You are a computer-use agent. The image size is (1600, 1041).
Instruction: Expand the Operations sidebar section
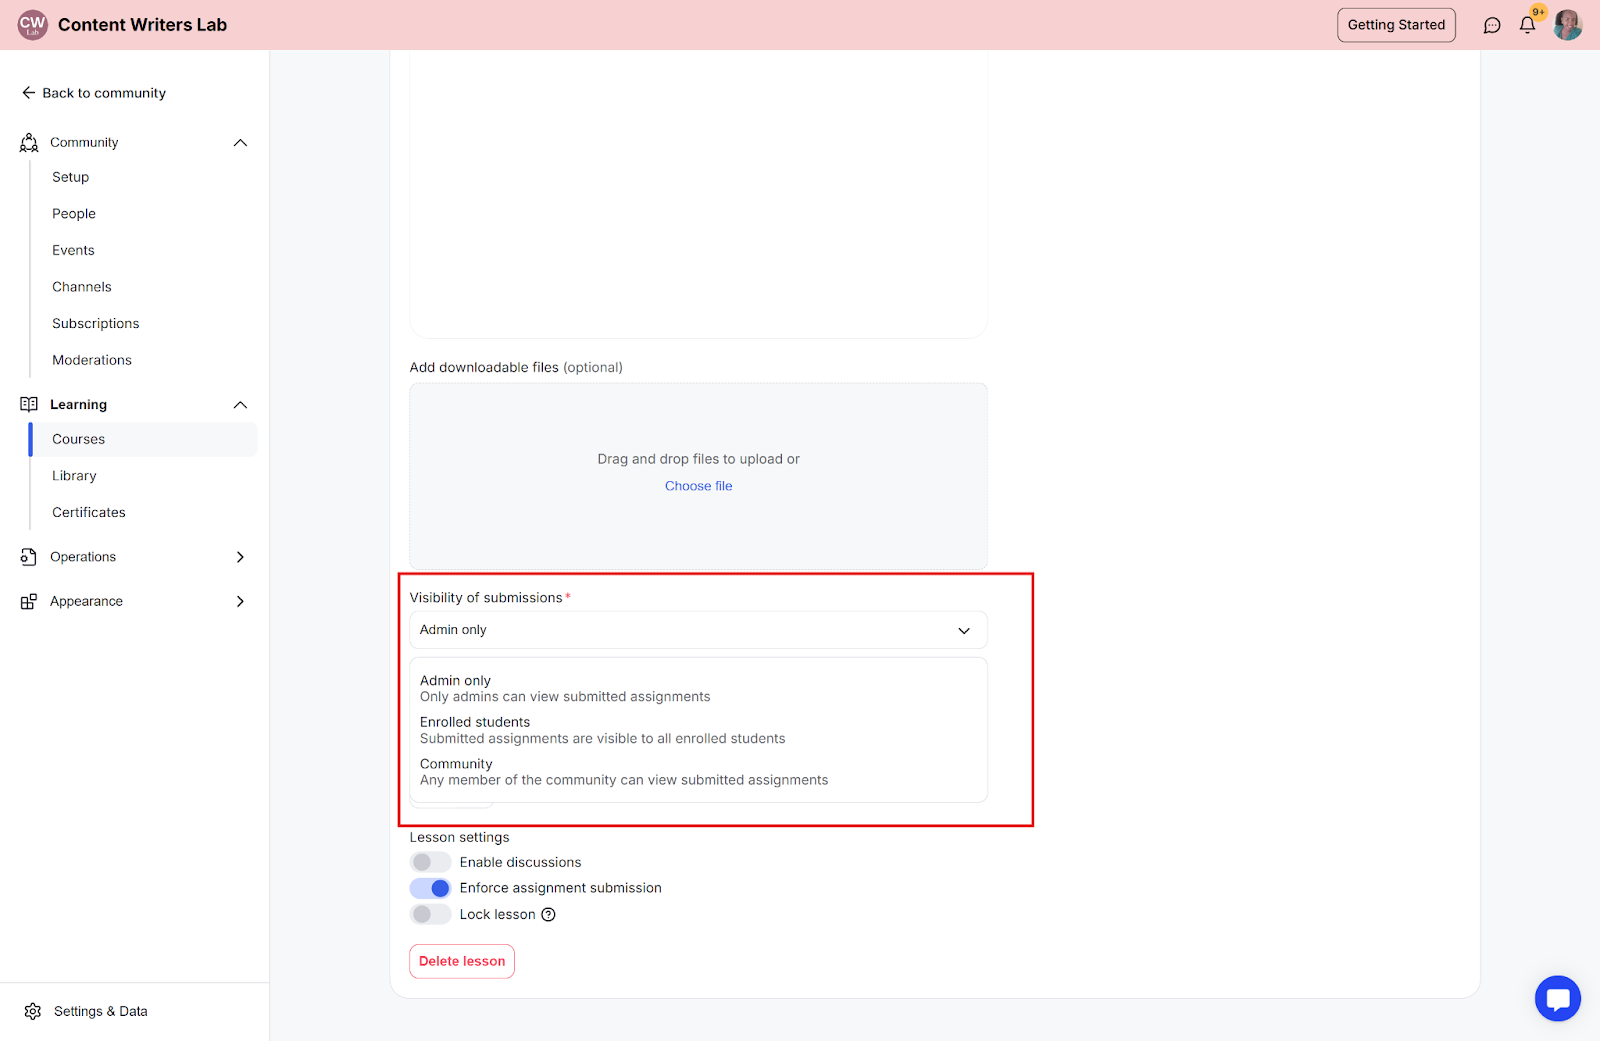pyautogui.click(x=240, y=557)
